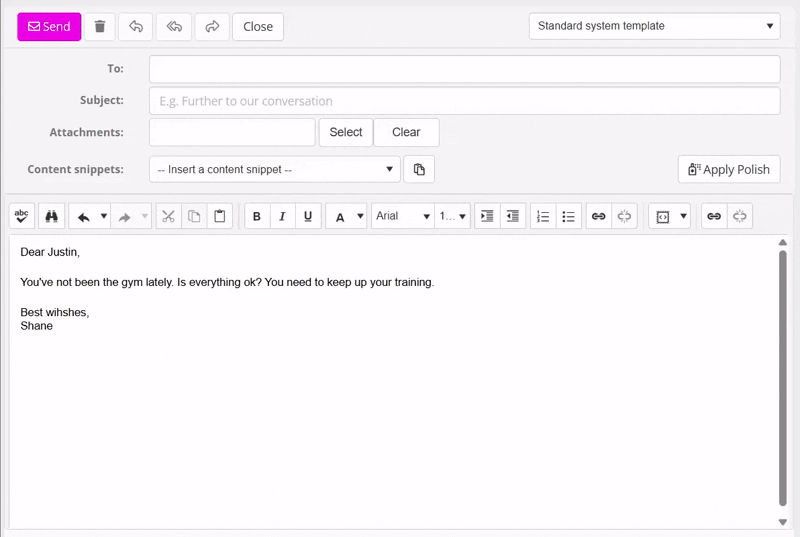
Task: Click the Select attachments button
Action: click(x=346, y=132)
